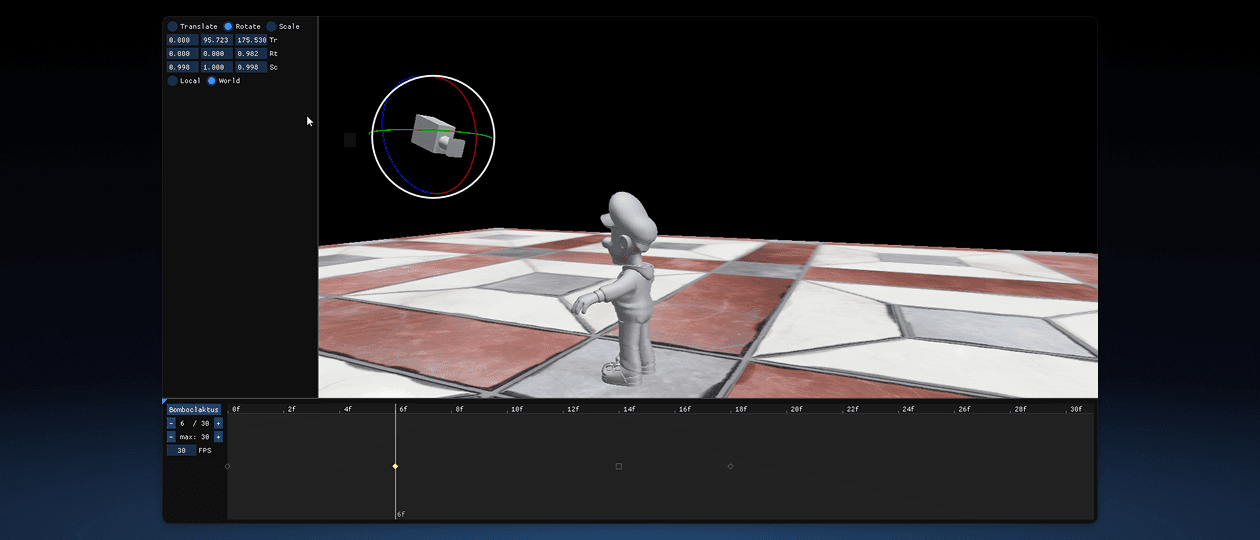The width and height of the screenshot is (1260, 540).
Task: Edit translation Y value 95.723
Action: pos(217,40)
